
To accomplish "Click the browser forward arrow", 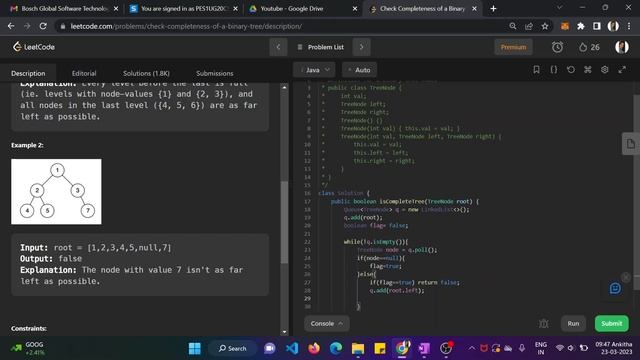I will (27, 26).
